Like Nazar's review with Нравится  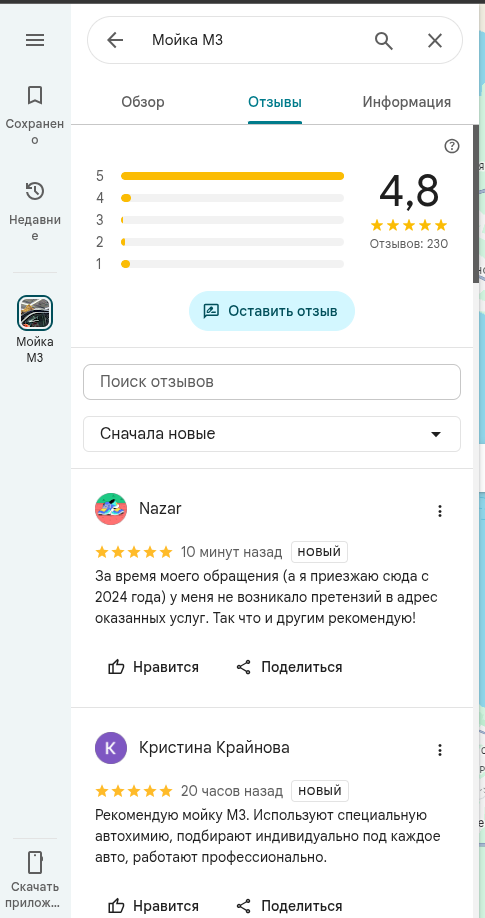pyautogui.click(x=153, y=667)
